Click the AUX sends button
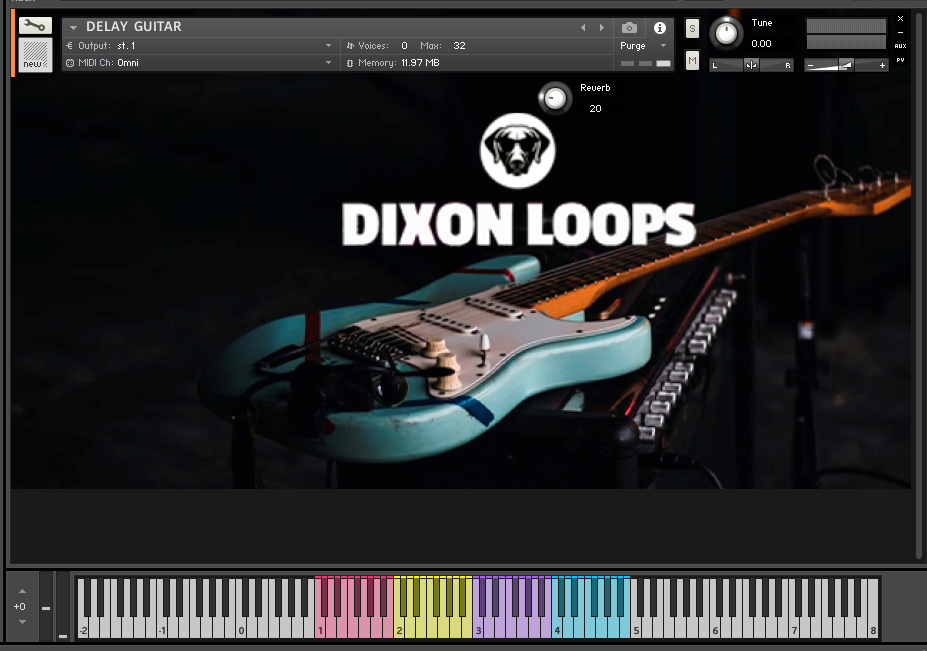The height and width of the screenshot is (651, 927). pyautogui.click(x=900, y=46)
